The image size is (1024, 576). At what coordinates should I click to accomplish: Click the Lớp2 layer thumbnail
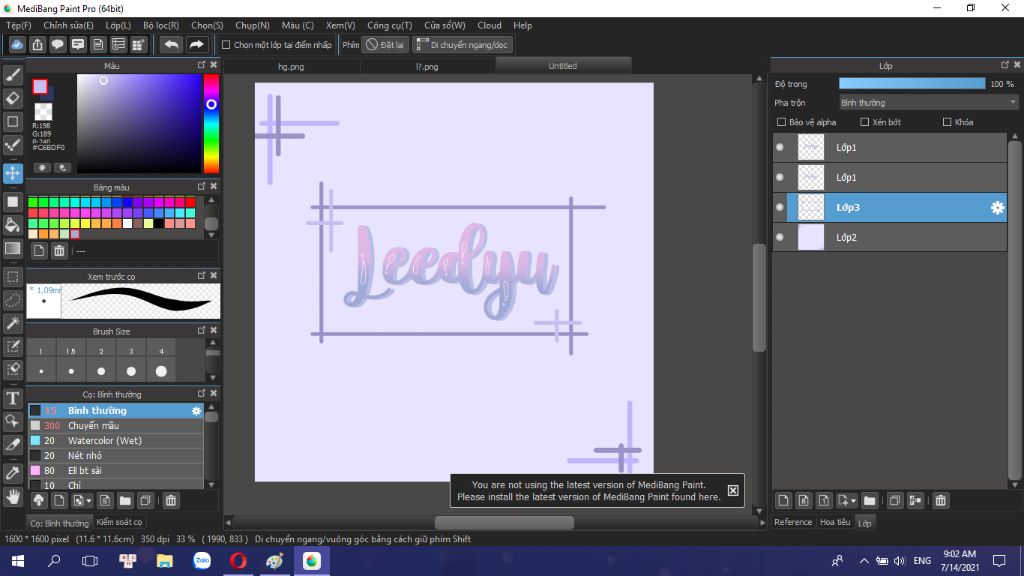point(811,238)
